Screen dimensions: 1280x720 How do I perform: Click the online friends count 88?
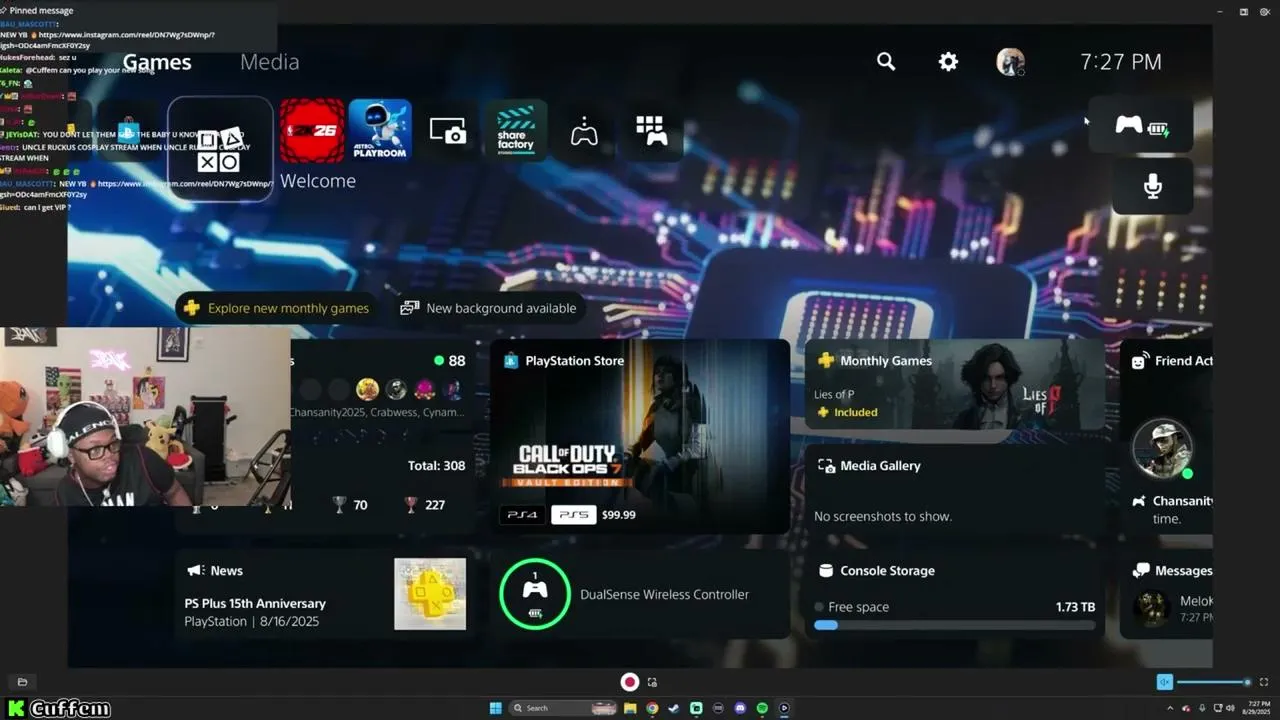[x=450, y=361]
